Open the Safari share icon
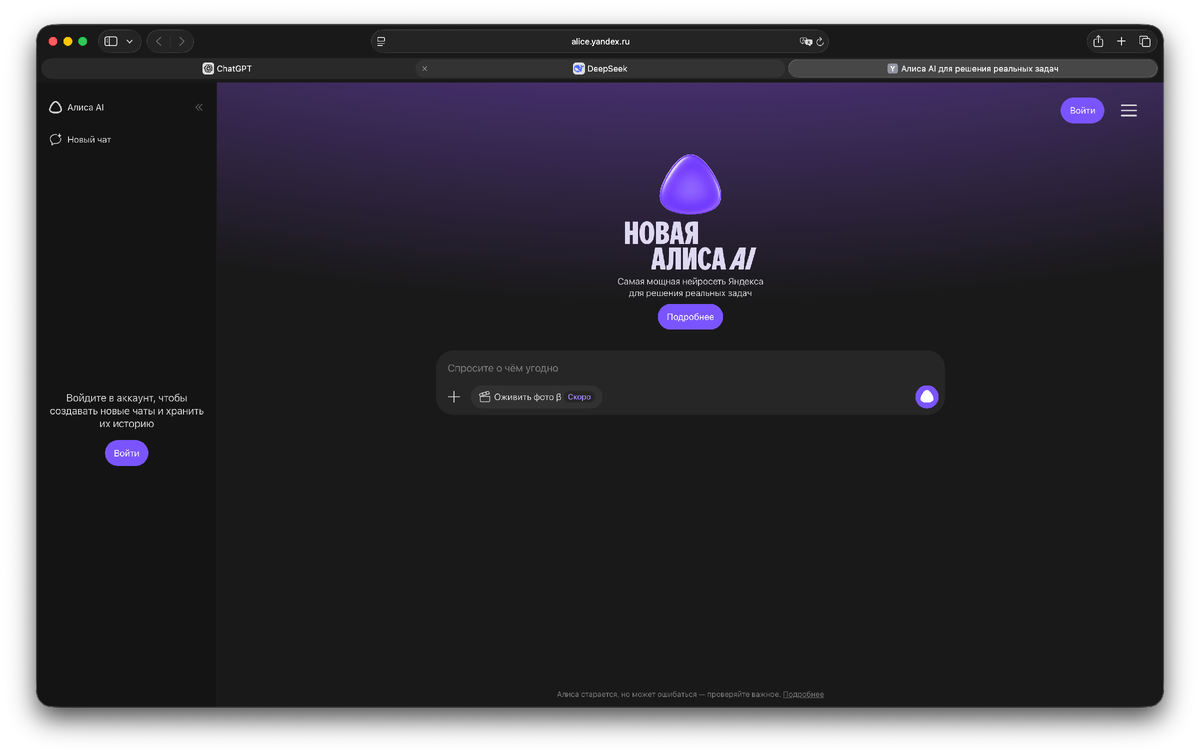 click(x=1098, y=41)
